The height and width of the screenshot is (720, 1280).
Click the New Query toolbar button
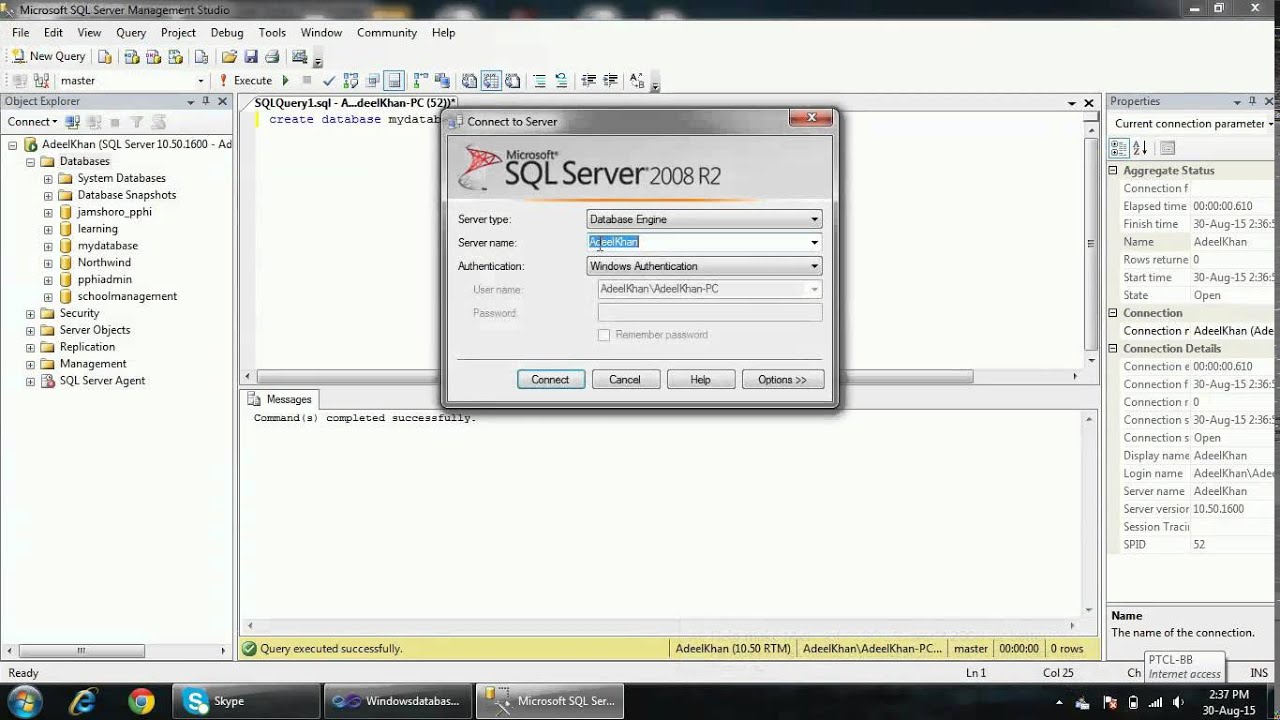49,56
